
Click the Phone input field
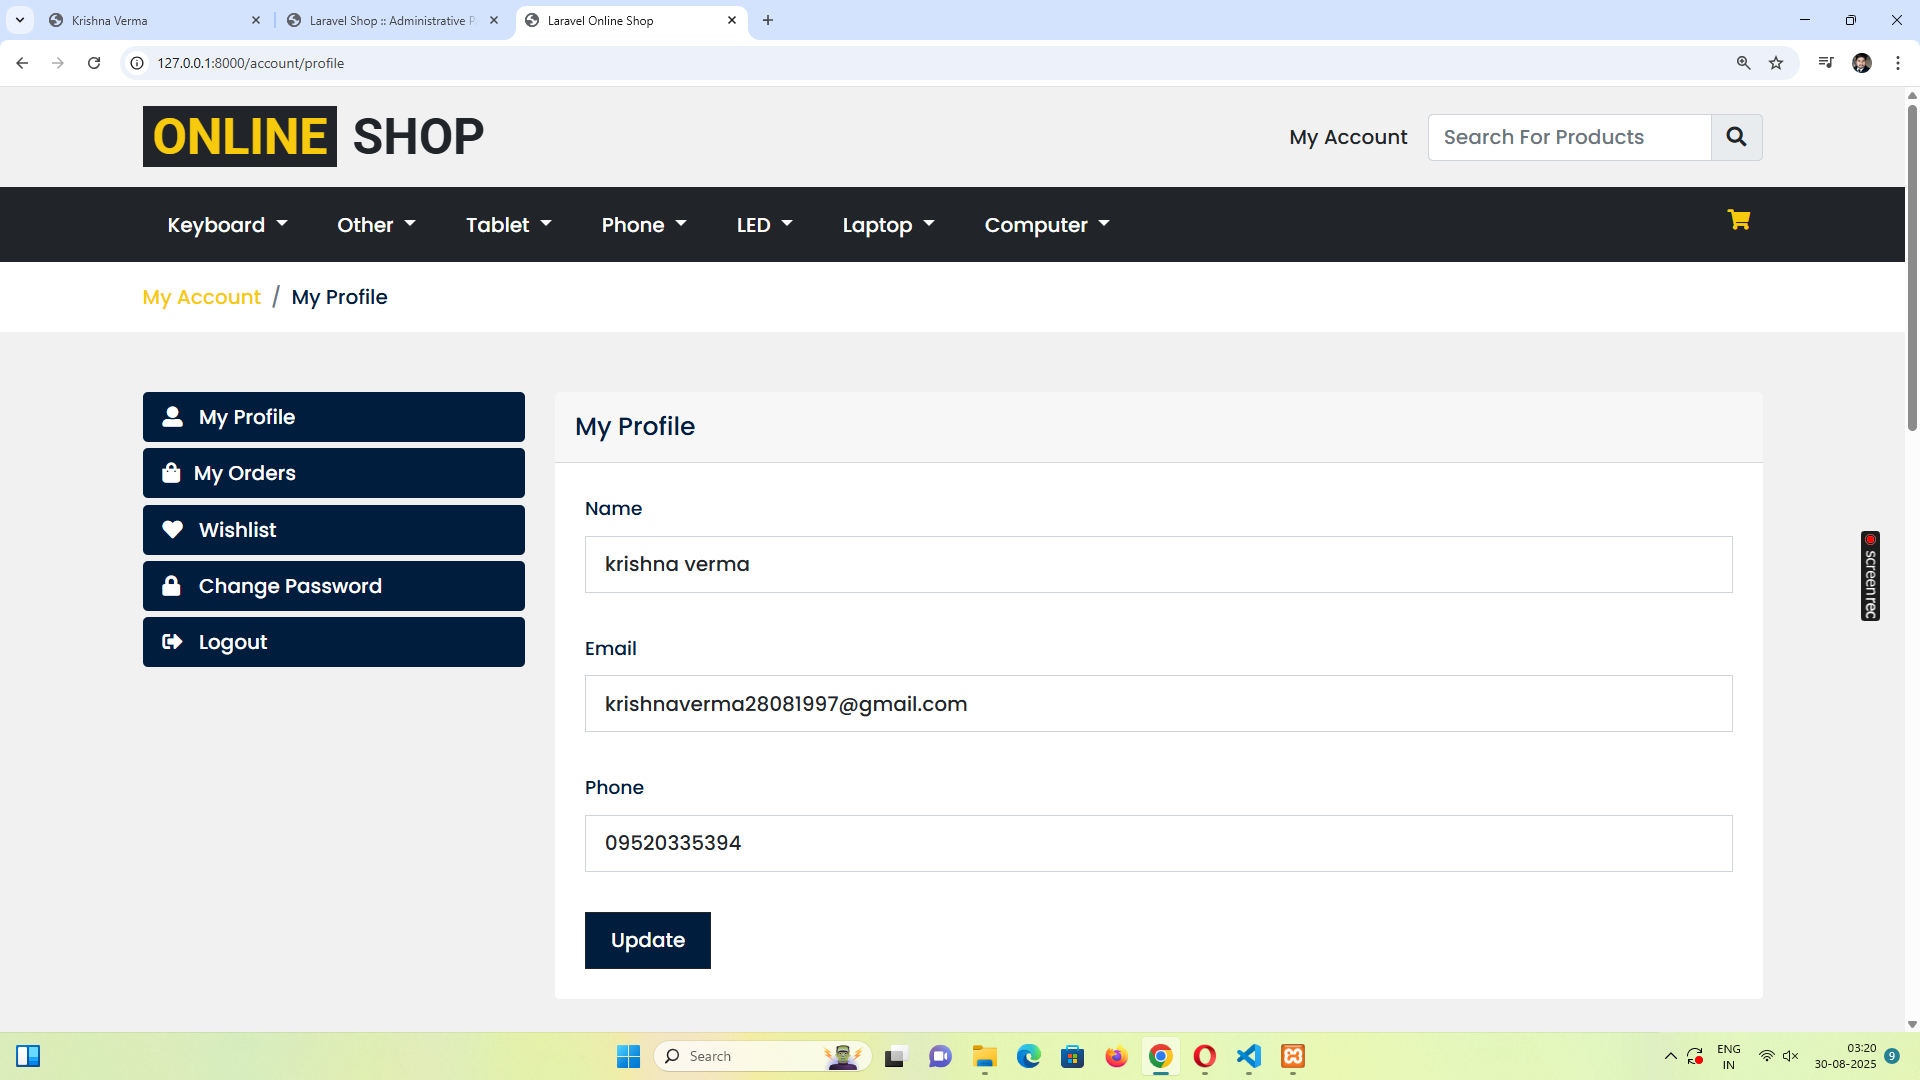tap(1158, 843)
